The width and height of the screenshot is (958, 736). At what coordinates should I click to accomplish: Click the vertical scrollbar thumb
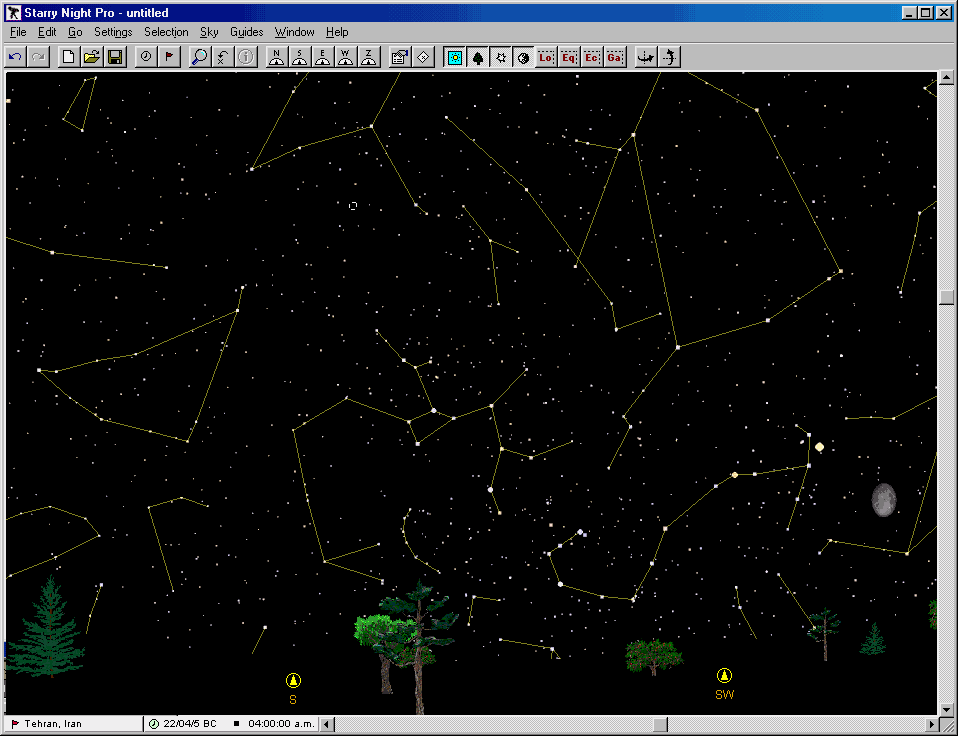(x=946, y=297)
